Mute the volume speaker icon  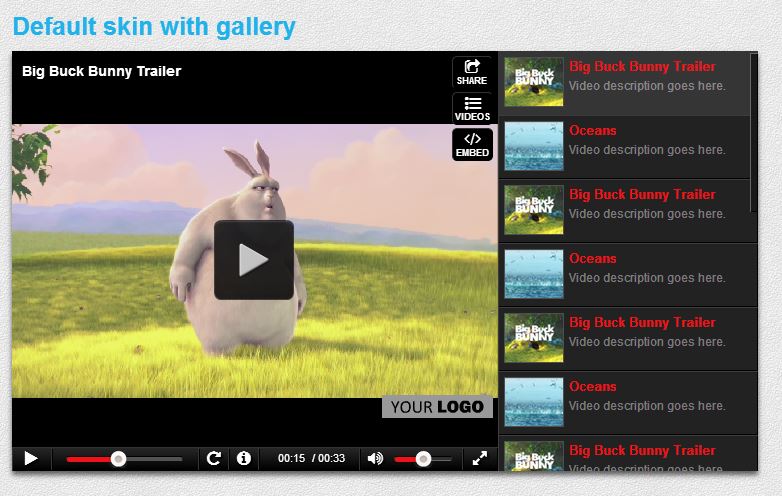375,458
